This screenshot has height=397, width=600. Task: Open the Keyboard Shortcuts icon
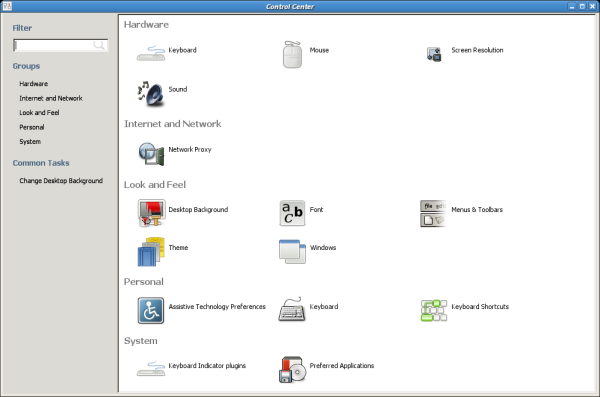434,310
